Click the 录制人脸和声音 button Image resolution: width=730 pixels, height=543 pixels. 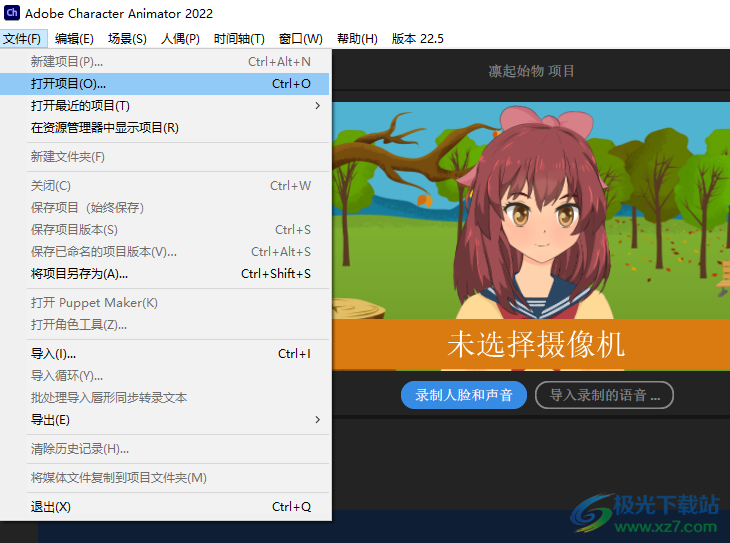[x=464, y=395]
